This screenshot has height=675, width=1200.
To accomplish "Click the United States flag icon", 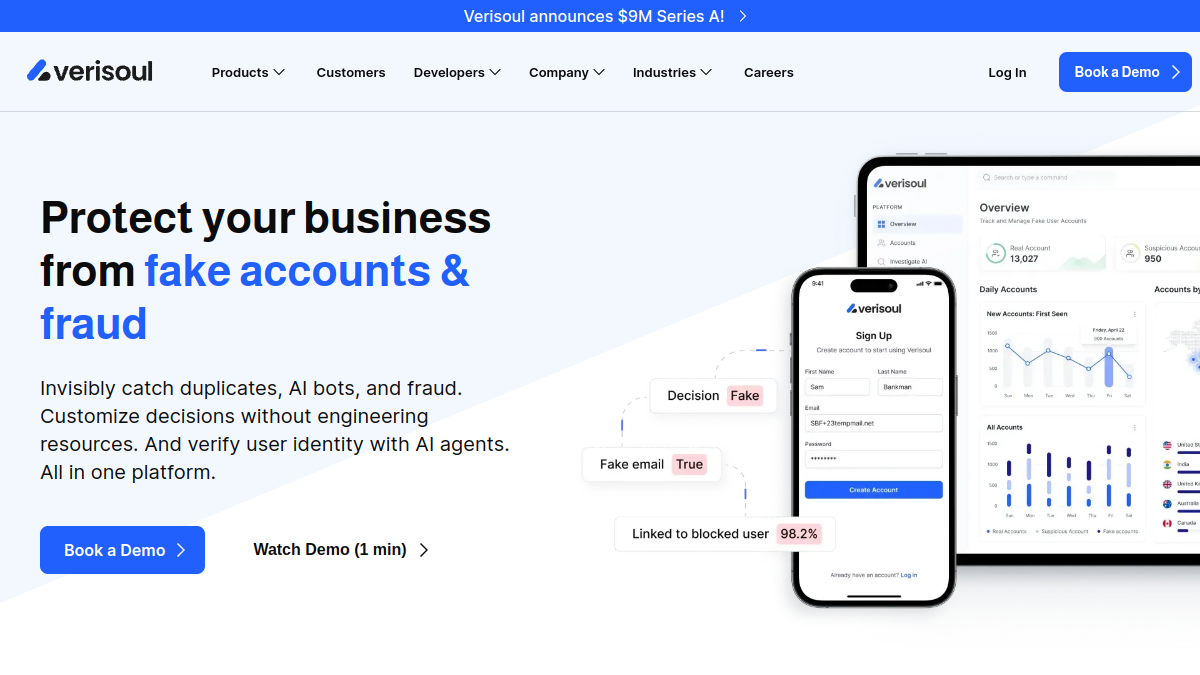I will click(x=1167, y=445).
